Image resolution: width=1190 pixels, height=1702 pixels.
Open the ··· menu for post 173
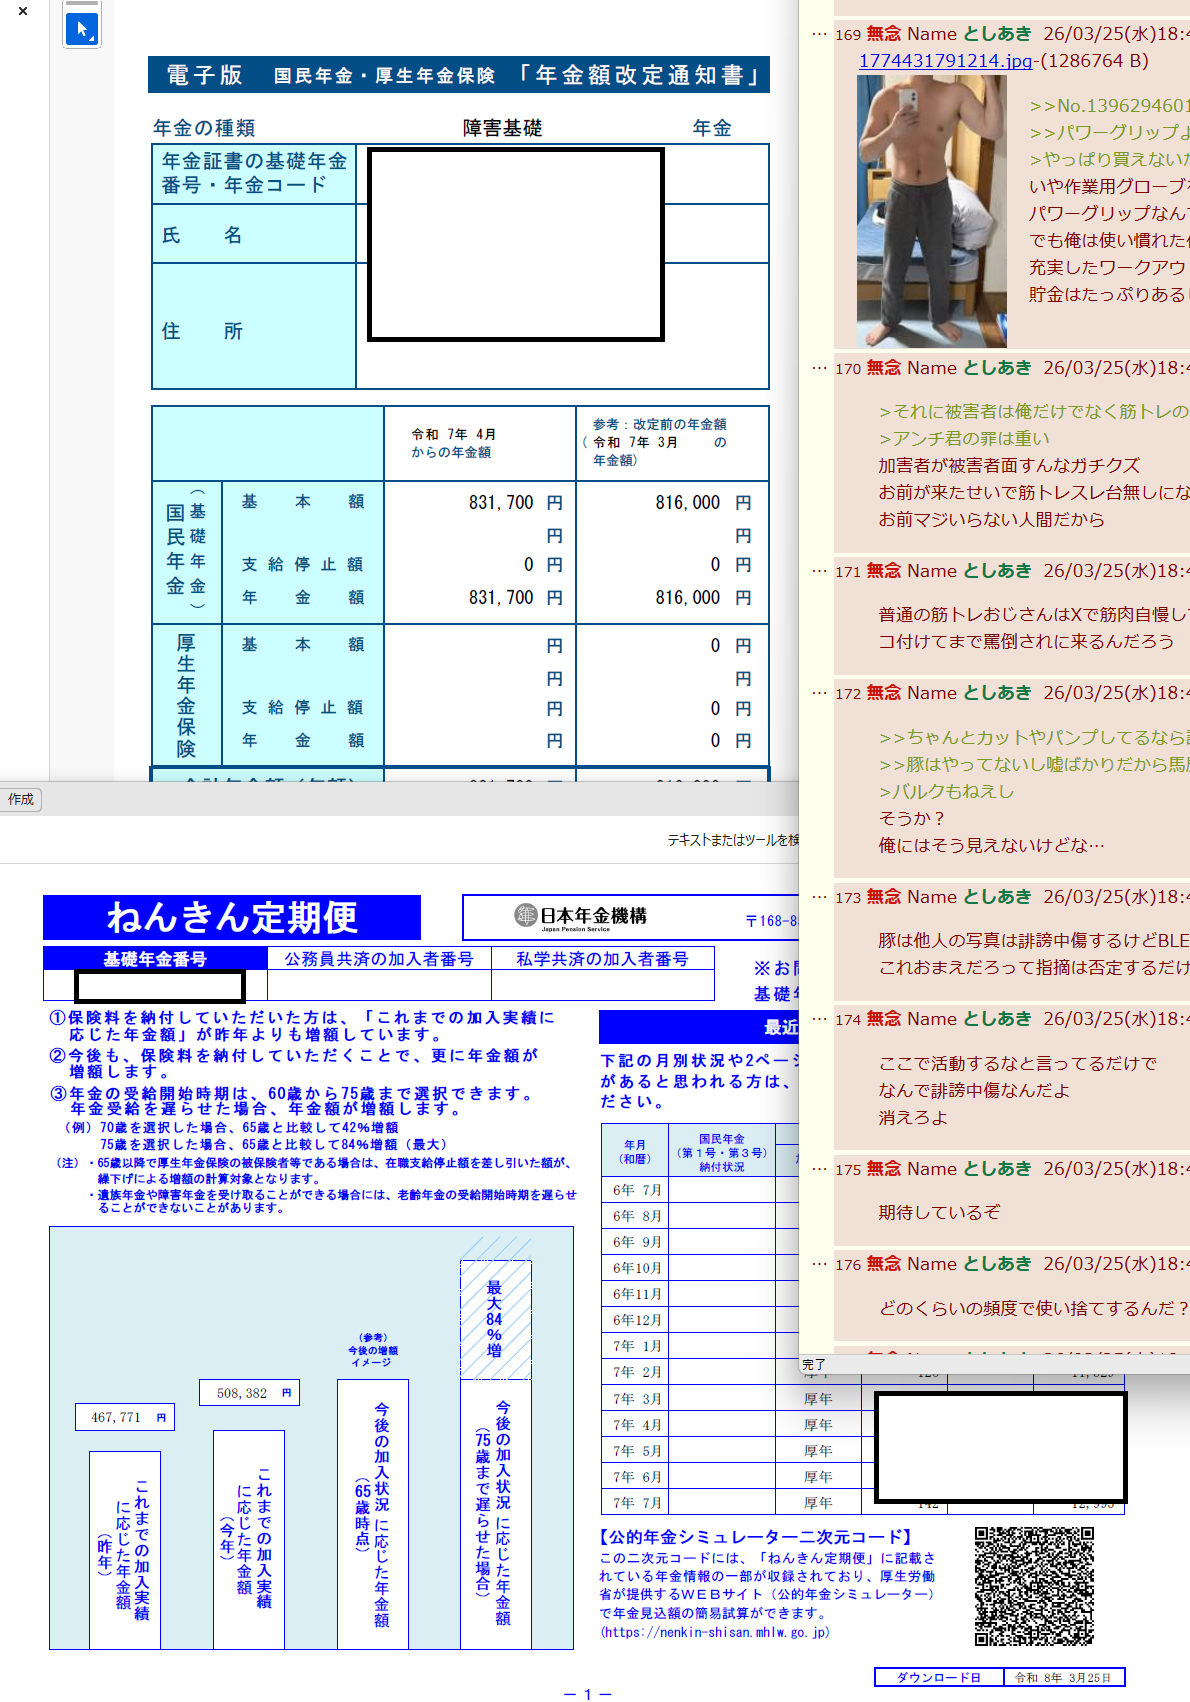pyautogui.click(x=819, y=897)
